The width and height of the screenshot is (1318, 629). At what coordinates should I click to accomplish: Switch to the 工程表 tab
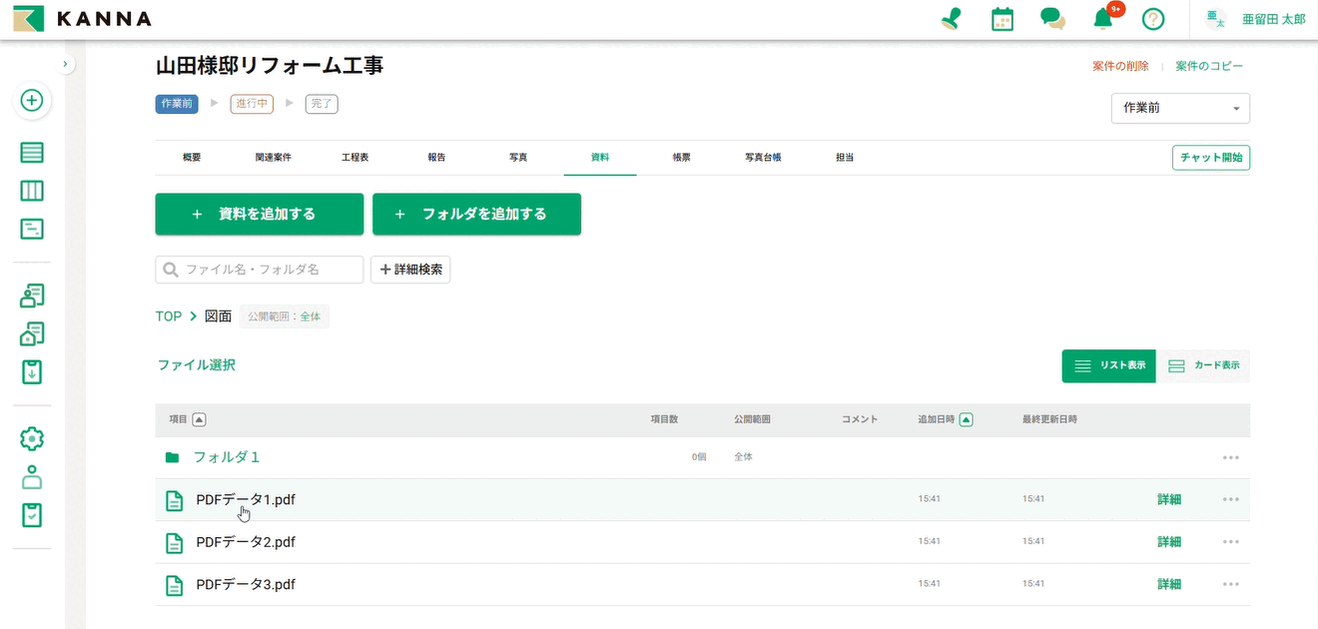(355, 158)
